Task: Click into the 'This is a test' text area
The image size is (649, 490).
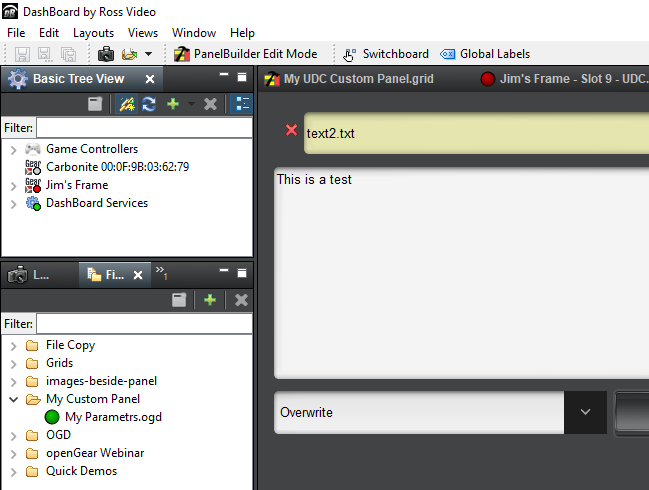Action: [461, 273]
